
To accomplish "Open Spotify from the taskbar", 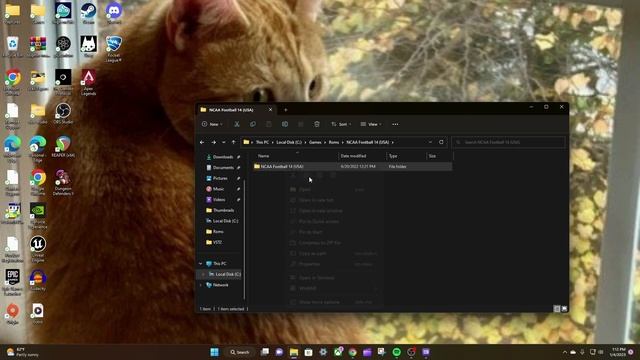I will pyautogui.click(x=396, y=352).
